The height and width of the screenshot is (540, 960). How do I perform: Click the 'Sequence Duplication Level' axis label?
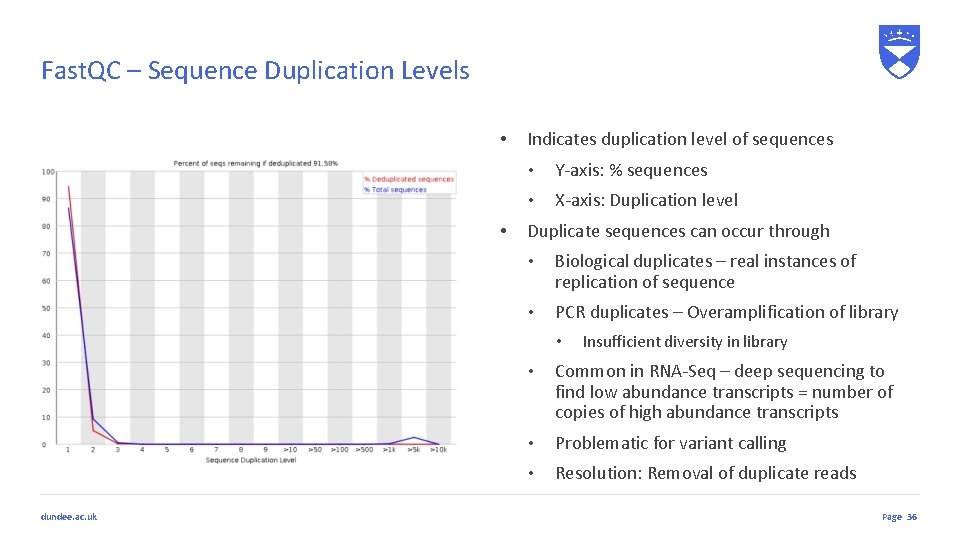coord(250,460)
